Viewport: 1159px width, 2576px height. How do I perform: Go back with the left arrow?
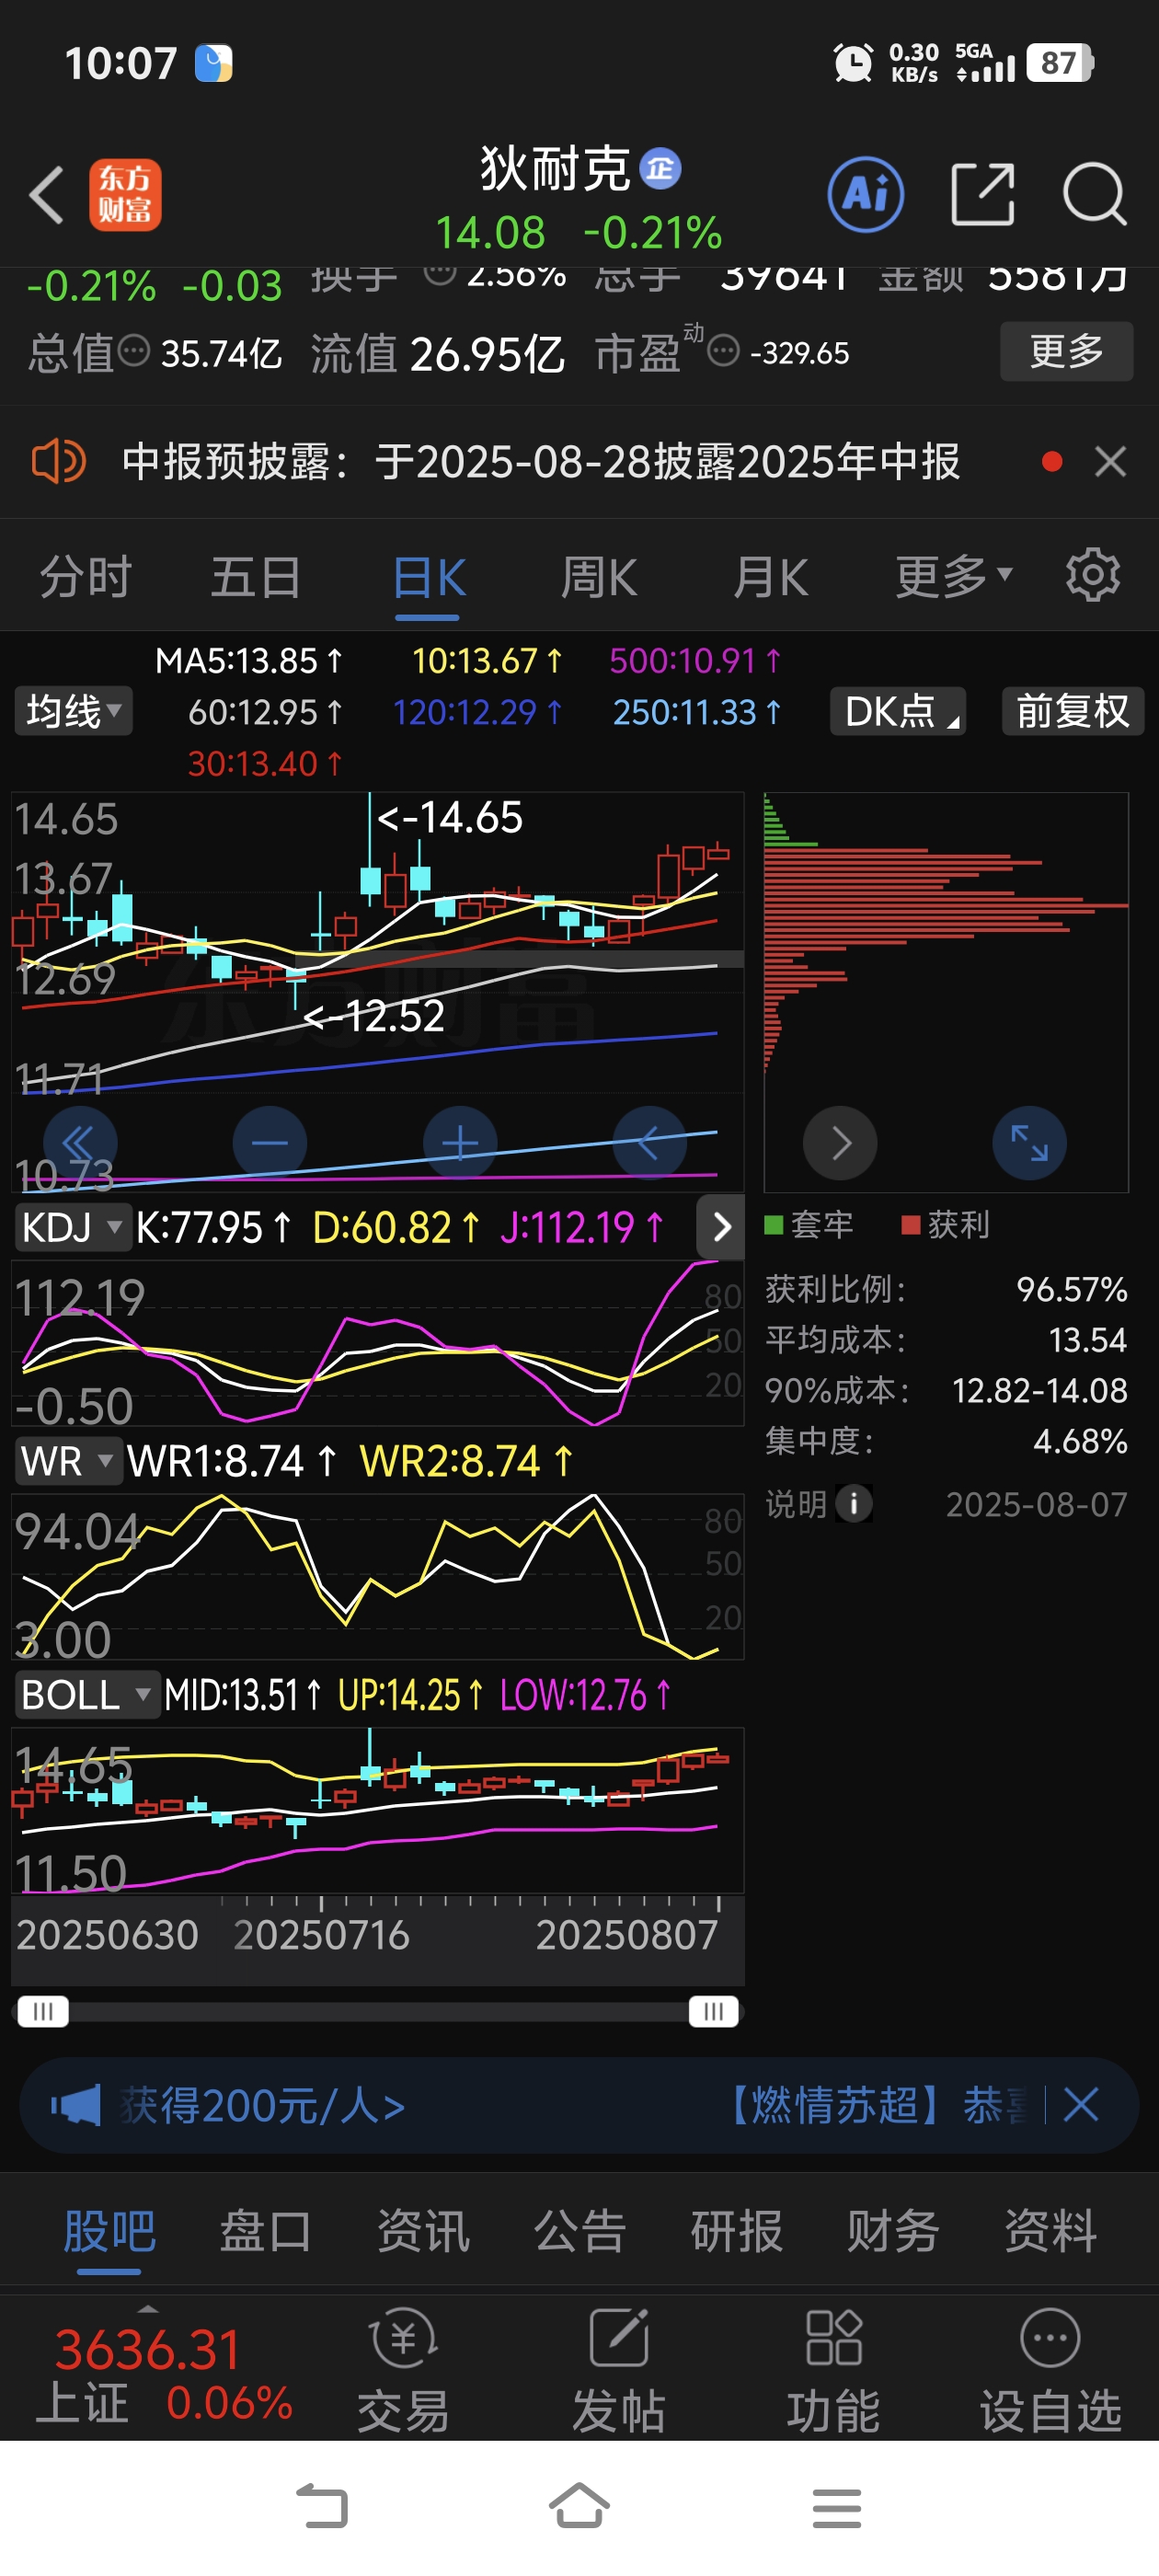(x=46, y=194)
